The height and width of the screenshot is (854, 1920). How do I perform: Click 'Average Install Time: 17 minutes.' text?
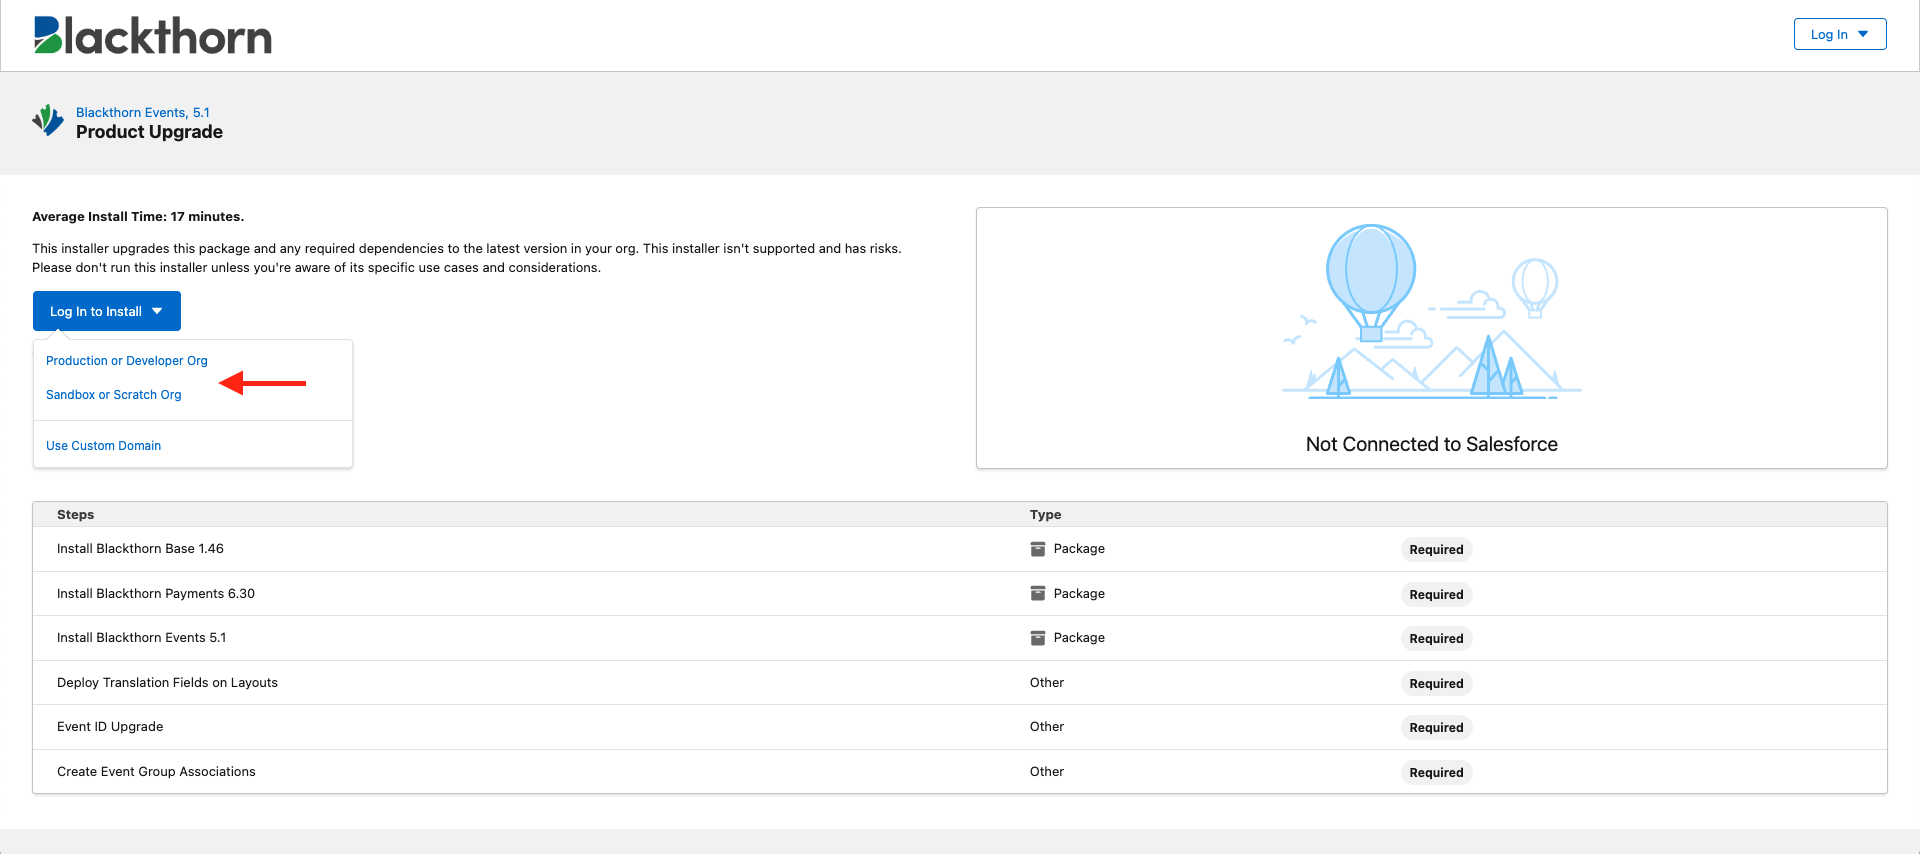pyautogui.click(x=138, y=217)
